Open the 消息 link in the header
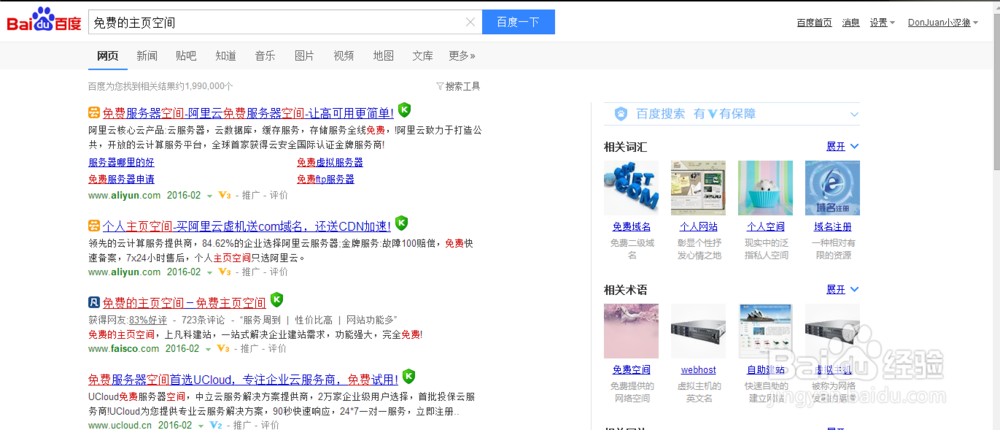The height and width of the screenshot is (430, 1000). pos(851,22)
